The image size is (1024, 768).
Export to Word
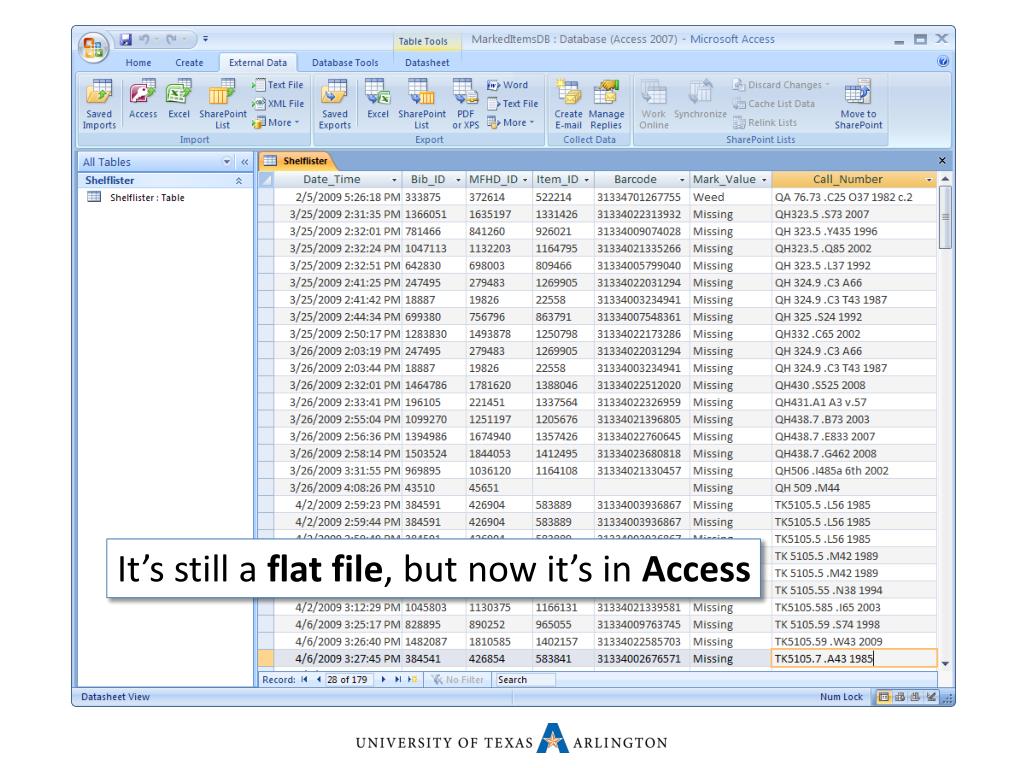click(507, 85)
